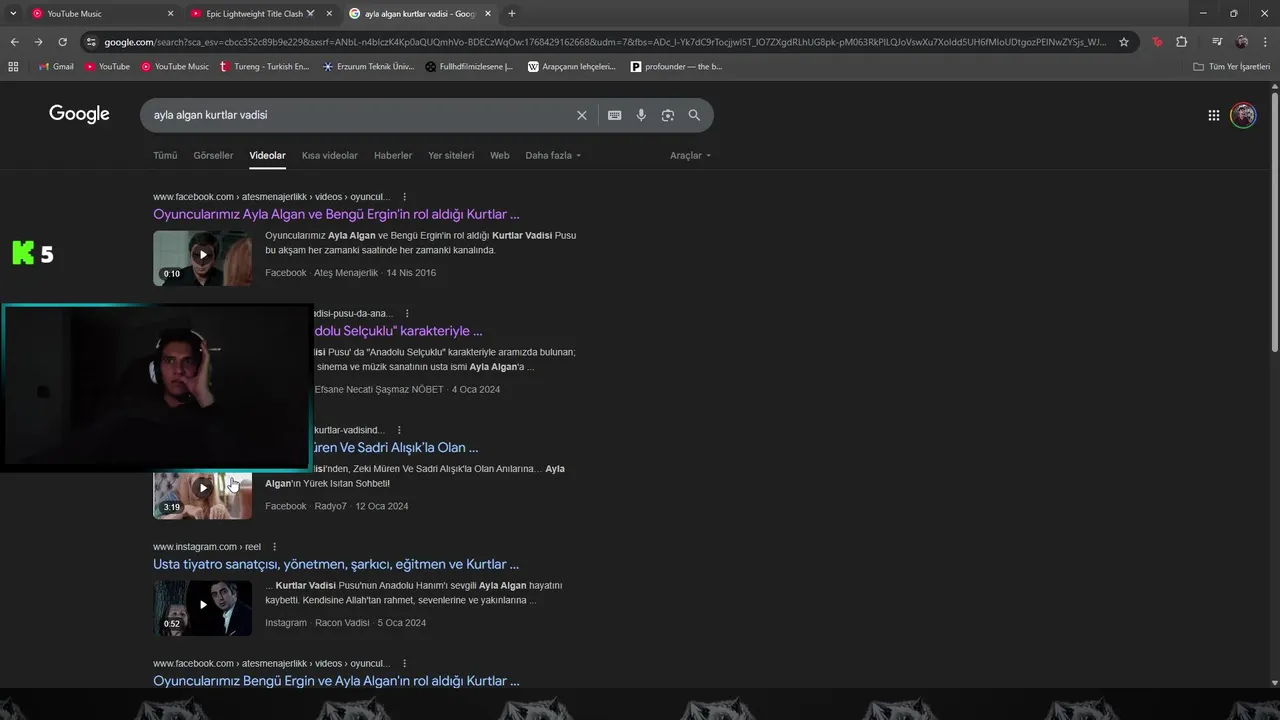
Task: Clear the search query with X icon
Action: [582, 115]
